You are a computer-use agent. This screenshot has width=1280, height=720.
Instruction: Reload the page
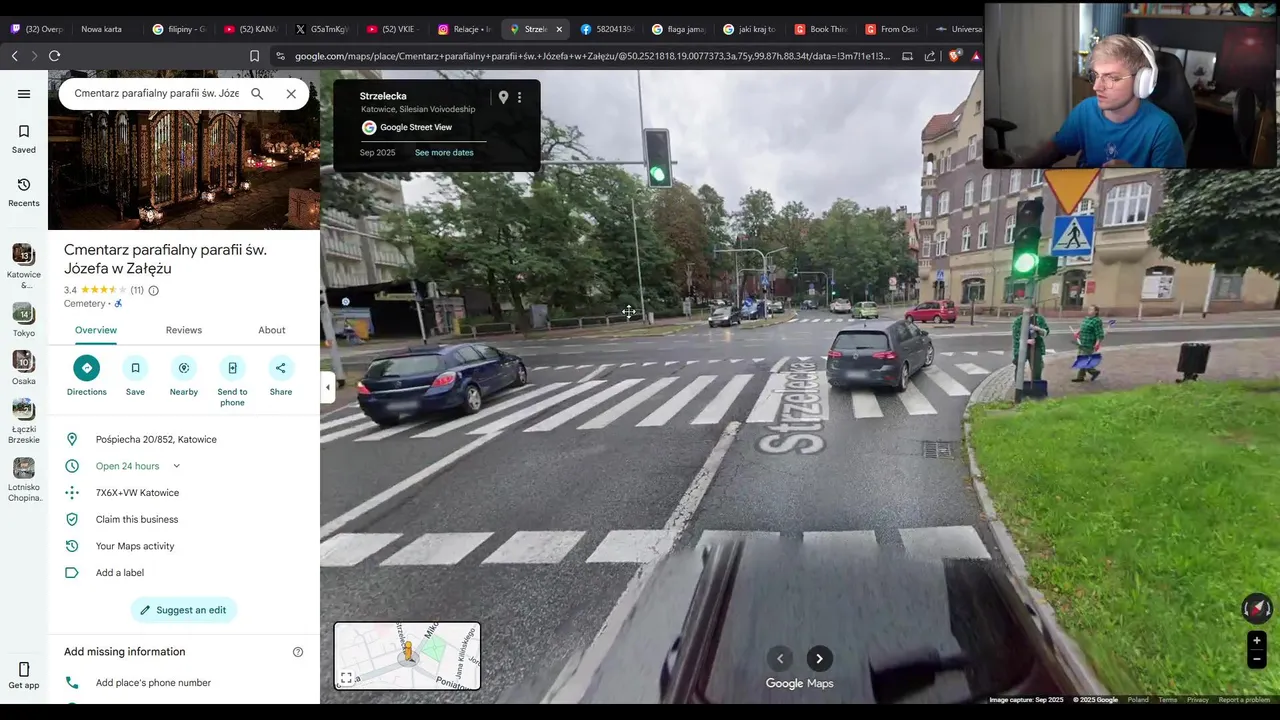tap(55, 56)
